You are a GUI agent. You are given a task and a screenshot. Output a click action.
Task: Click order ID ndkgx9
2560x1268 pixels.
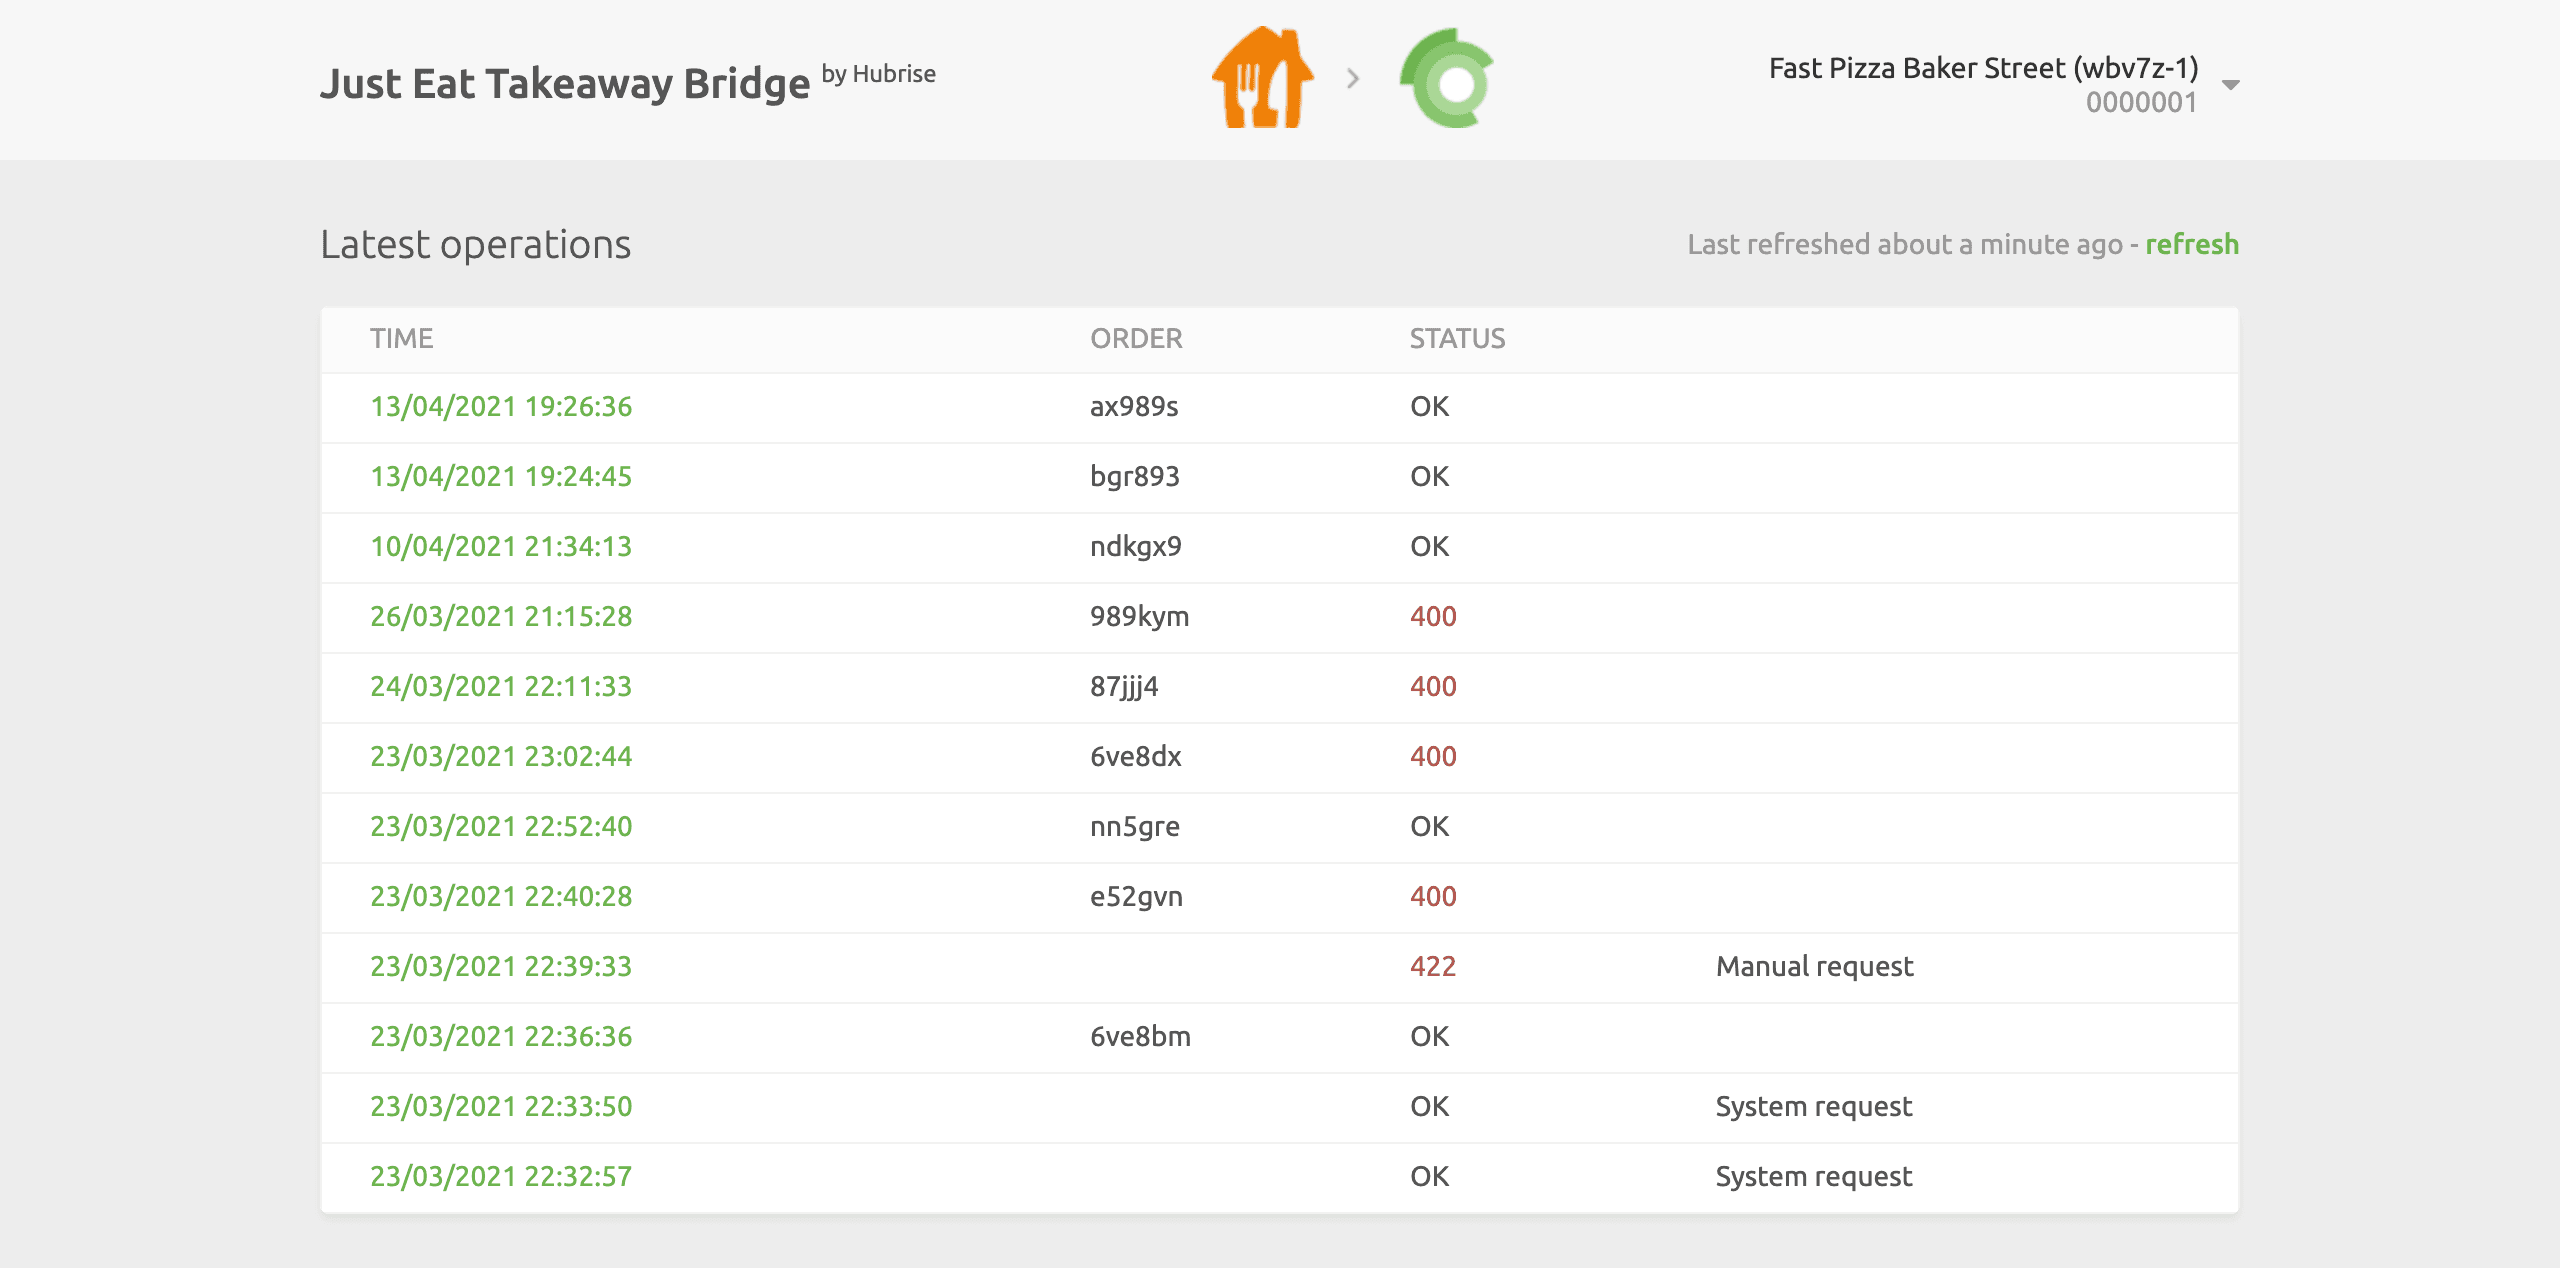coord(1136,546)
